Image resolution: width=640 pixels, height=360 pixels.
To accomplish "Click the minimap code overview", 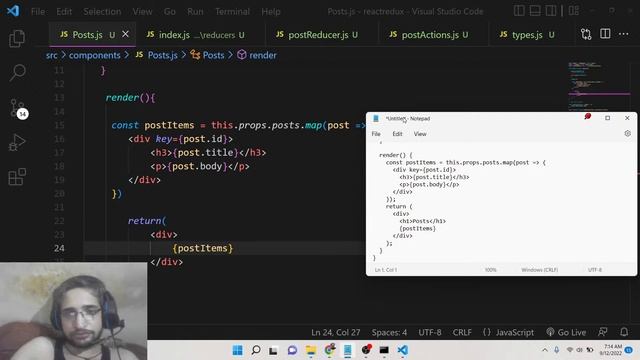I will [599, 87].
